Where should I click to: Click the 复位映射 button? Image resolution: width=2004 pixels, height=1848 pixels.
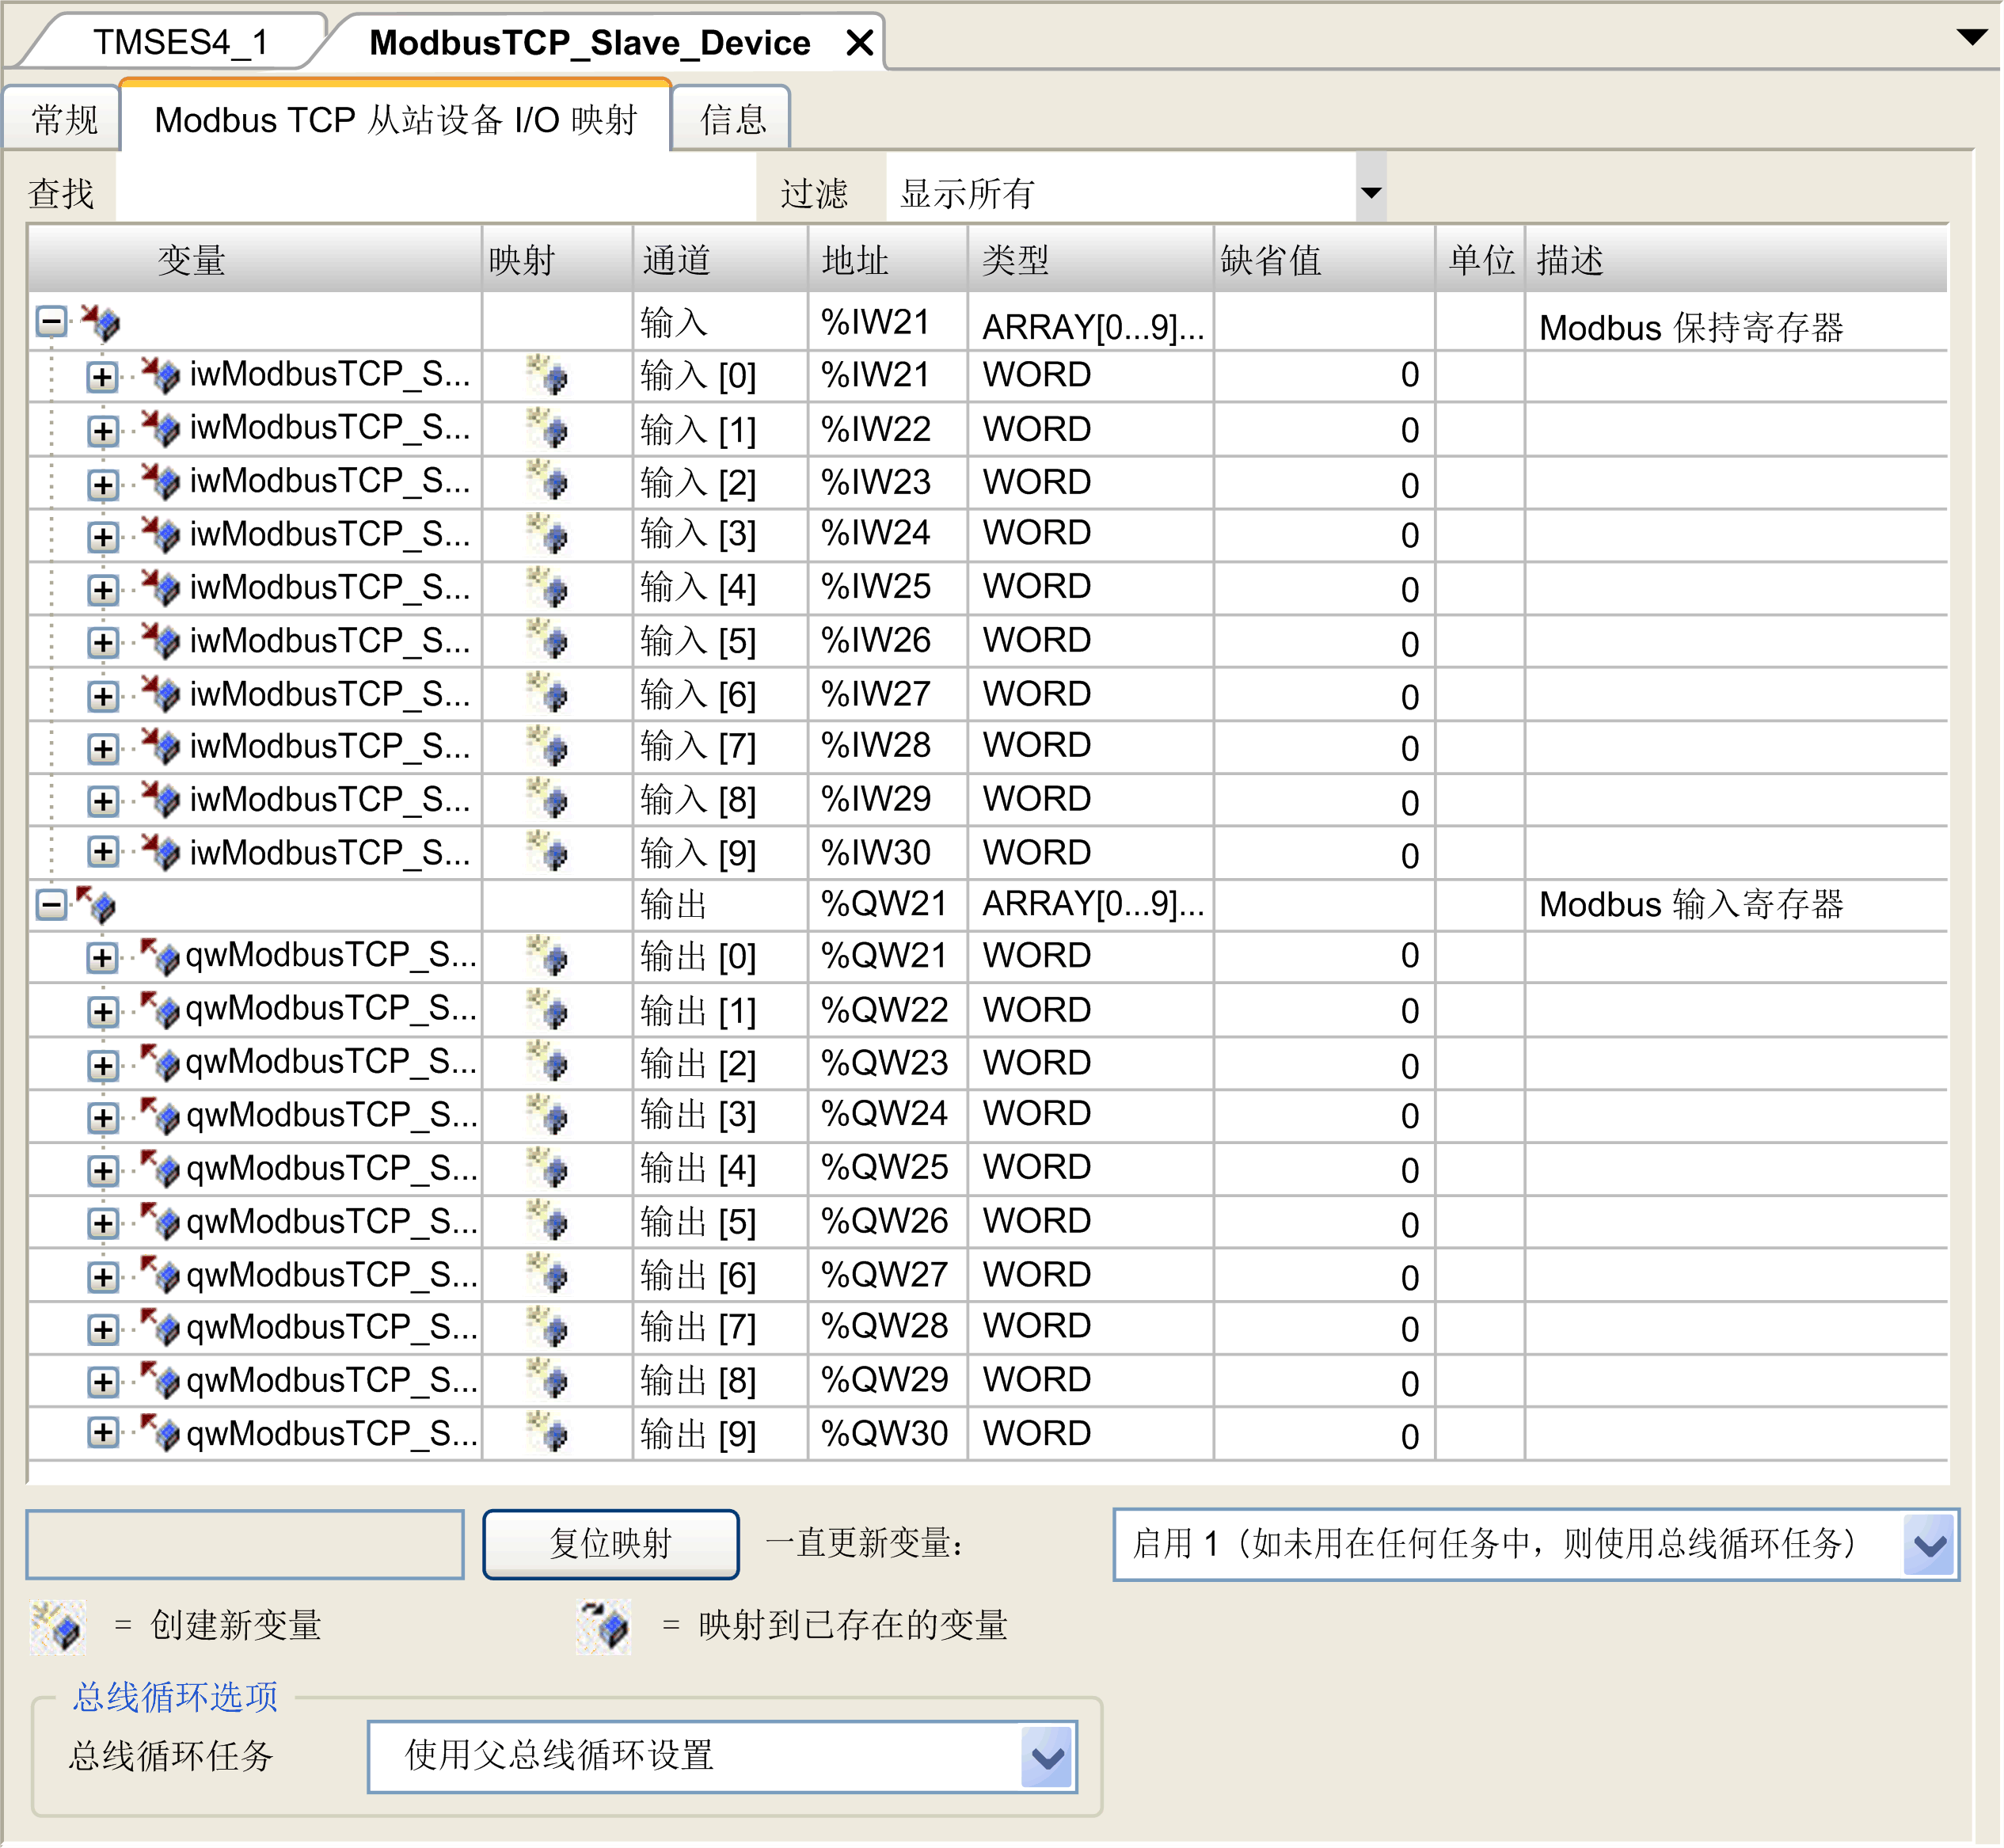(610, 1544)
